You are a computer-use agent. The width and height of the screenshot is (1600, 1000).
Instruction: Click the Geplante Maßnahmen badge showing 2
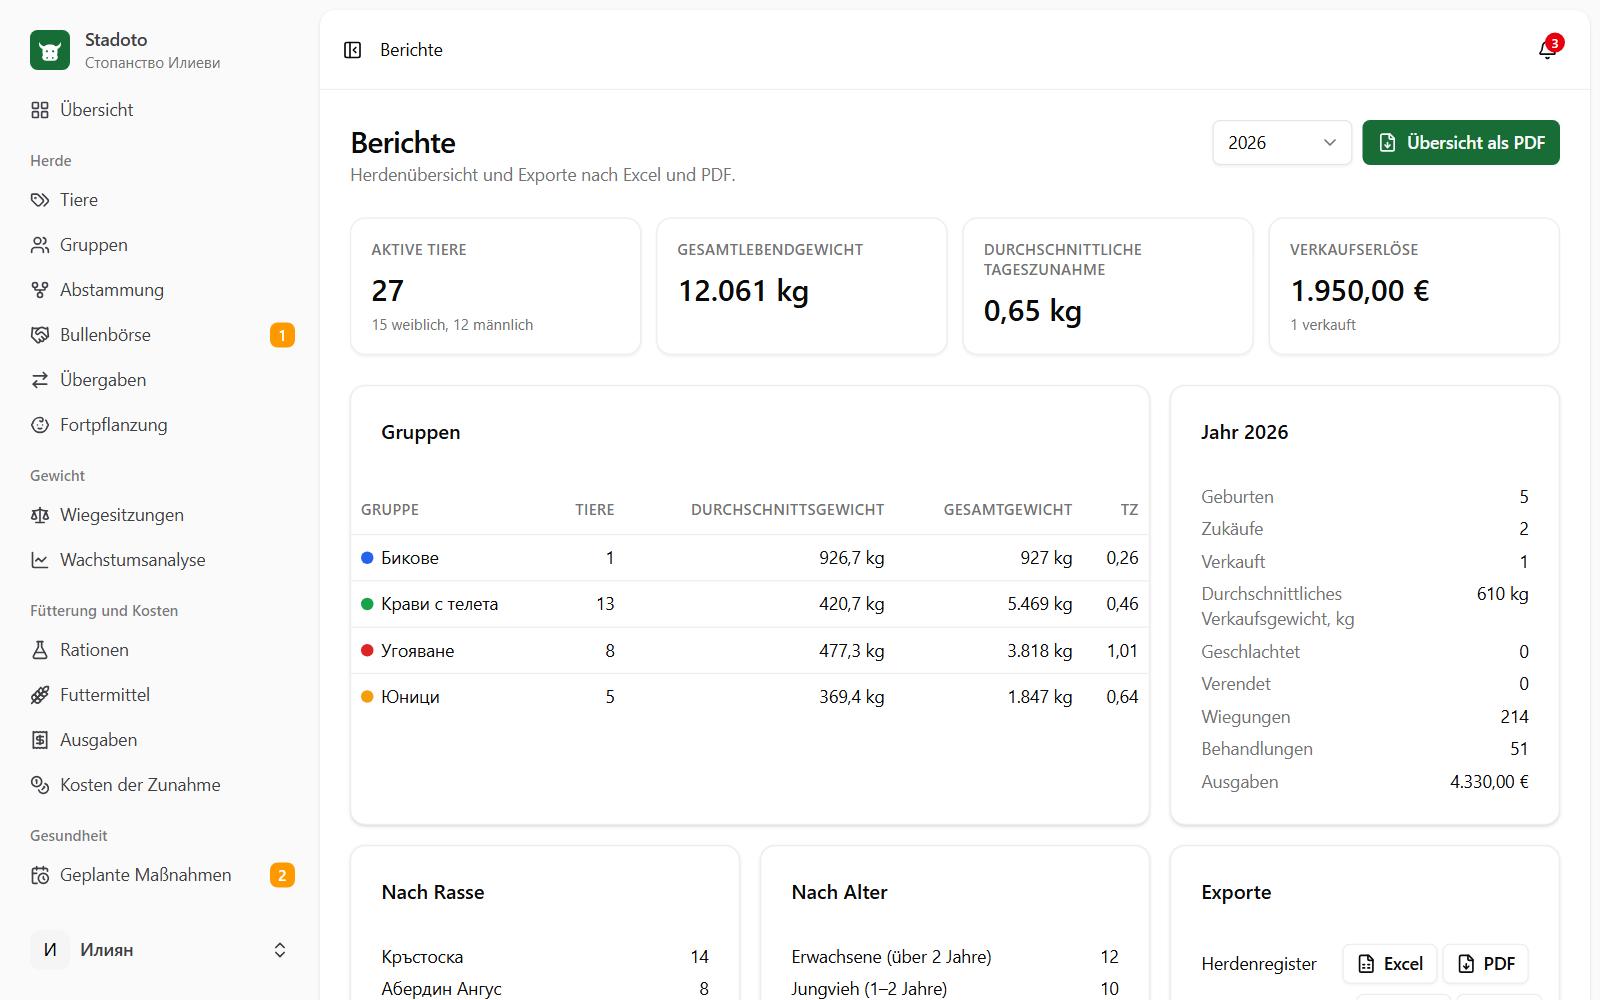[x=282, y=875]
